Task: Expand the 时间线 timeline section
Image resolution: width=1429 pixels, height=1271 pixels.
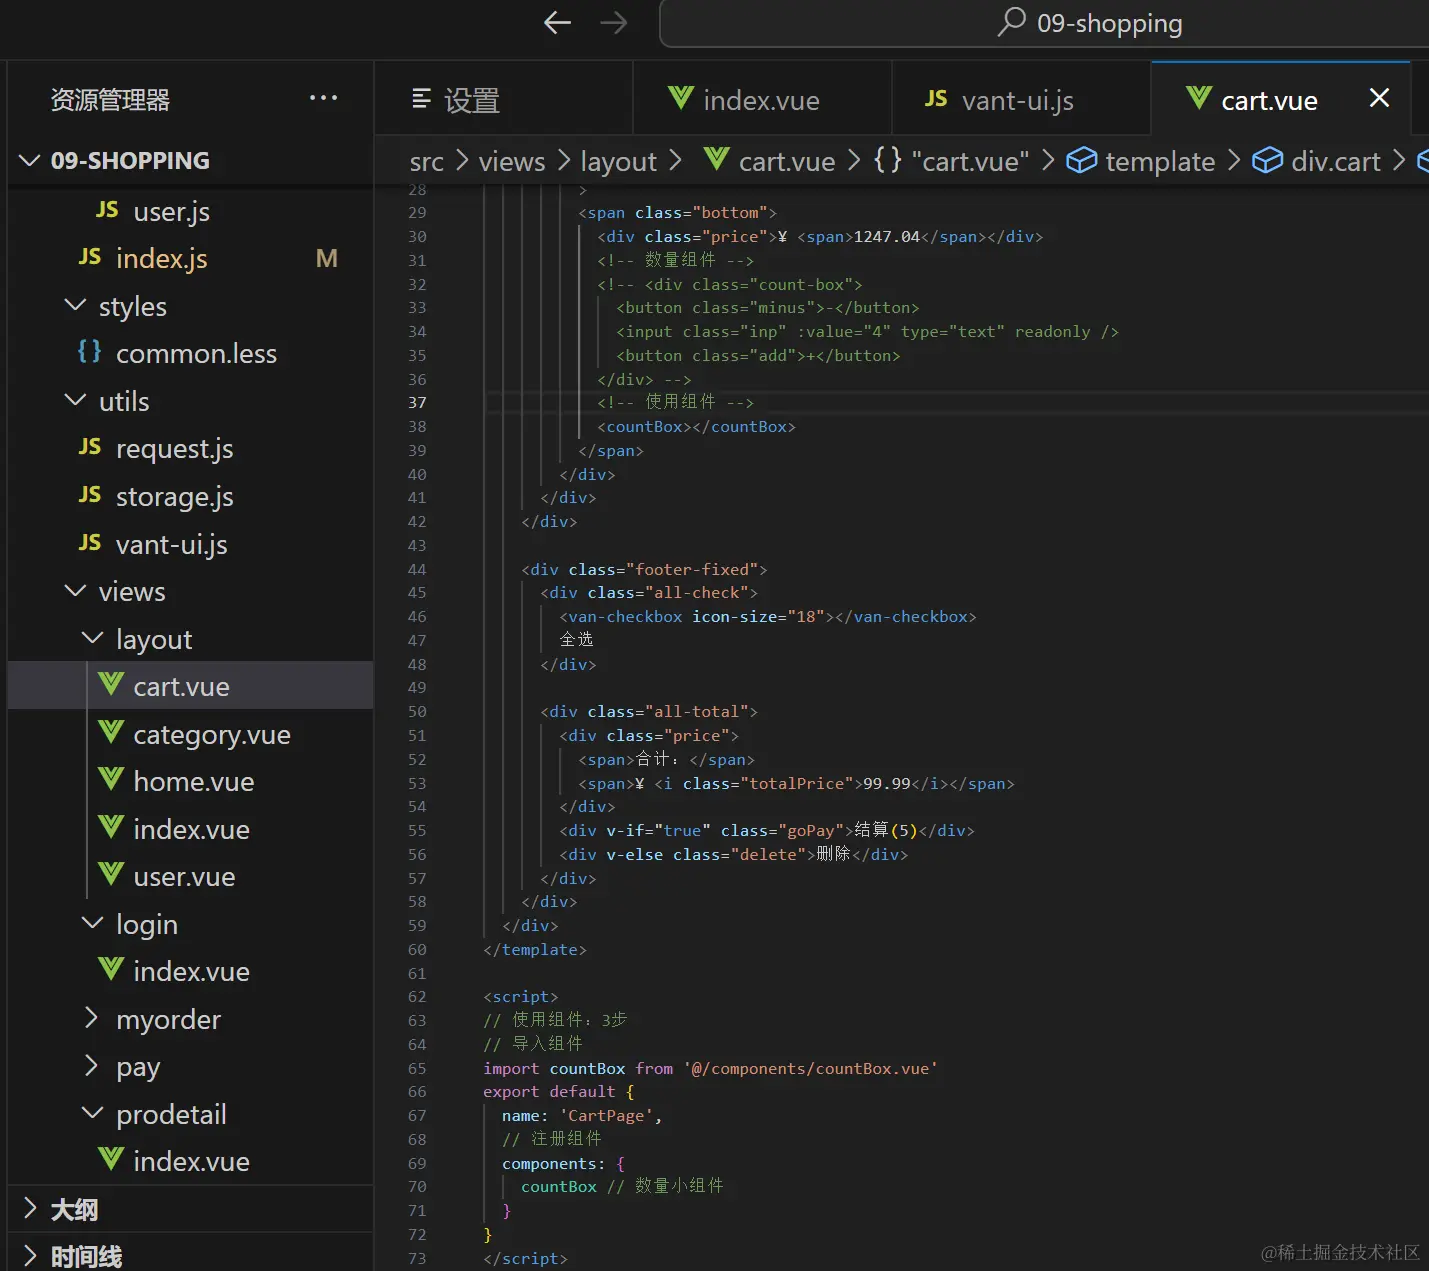Action: (x=30, y=1256)
